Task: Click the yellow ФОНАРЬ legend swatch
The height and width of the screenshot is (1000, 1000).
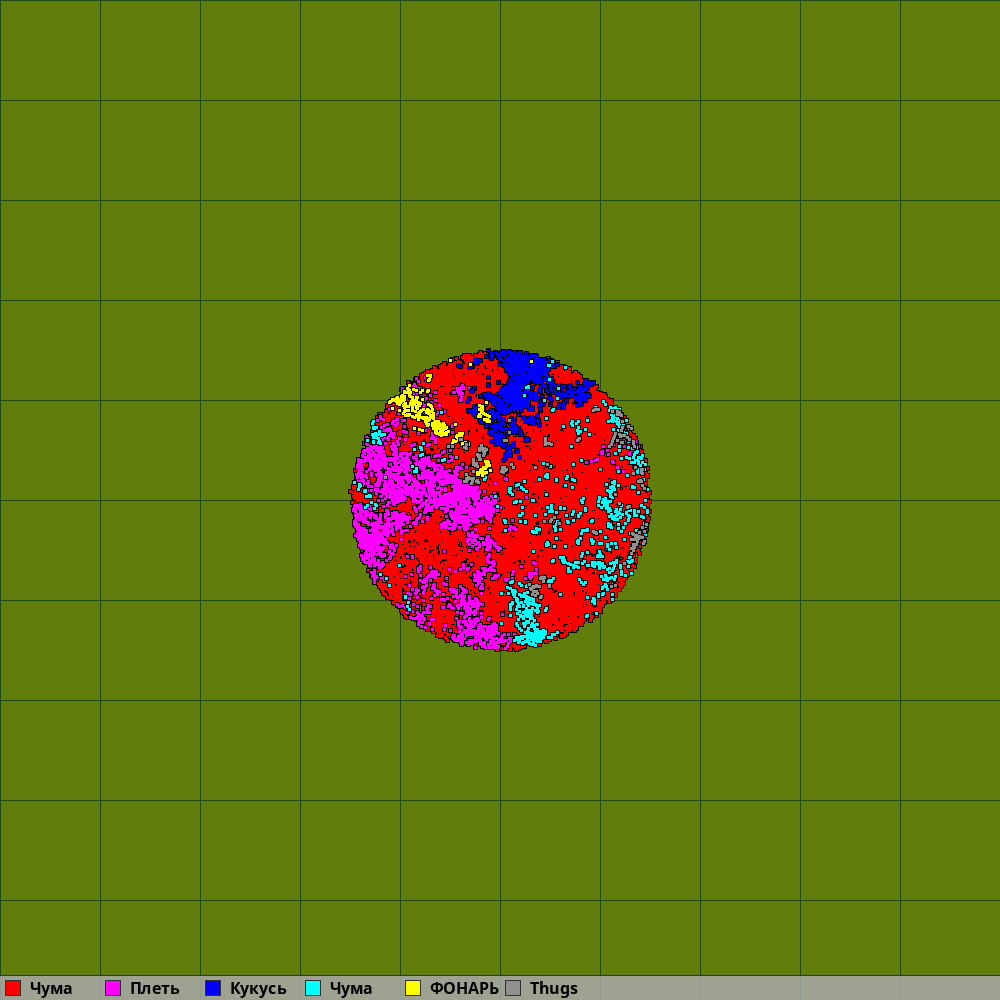Action: point(413,988)
